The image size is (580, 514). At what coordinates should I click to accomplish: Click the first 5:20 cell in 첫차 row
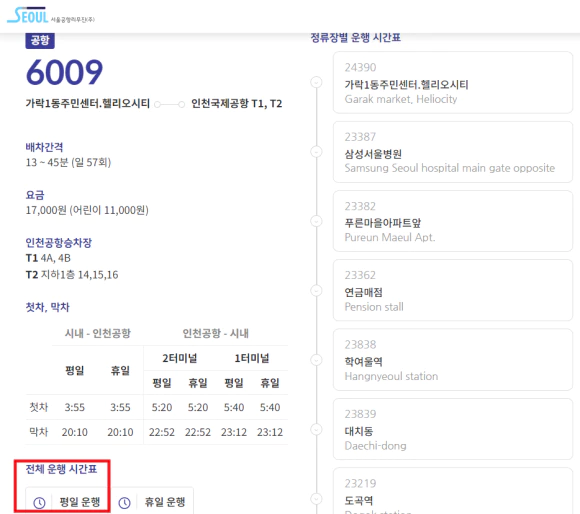(162, 407)
